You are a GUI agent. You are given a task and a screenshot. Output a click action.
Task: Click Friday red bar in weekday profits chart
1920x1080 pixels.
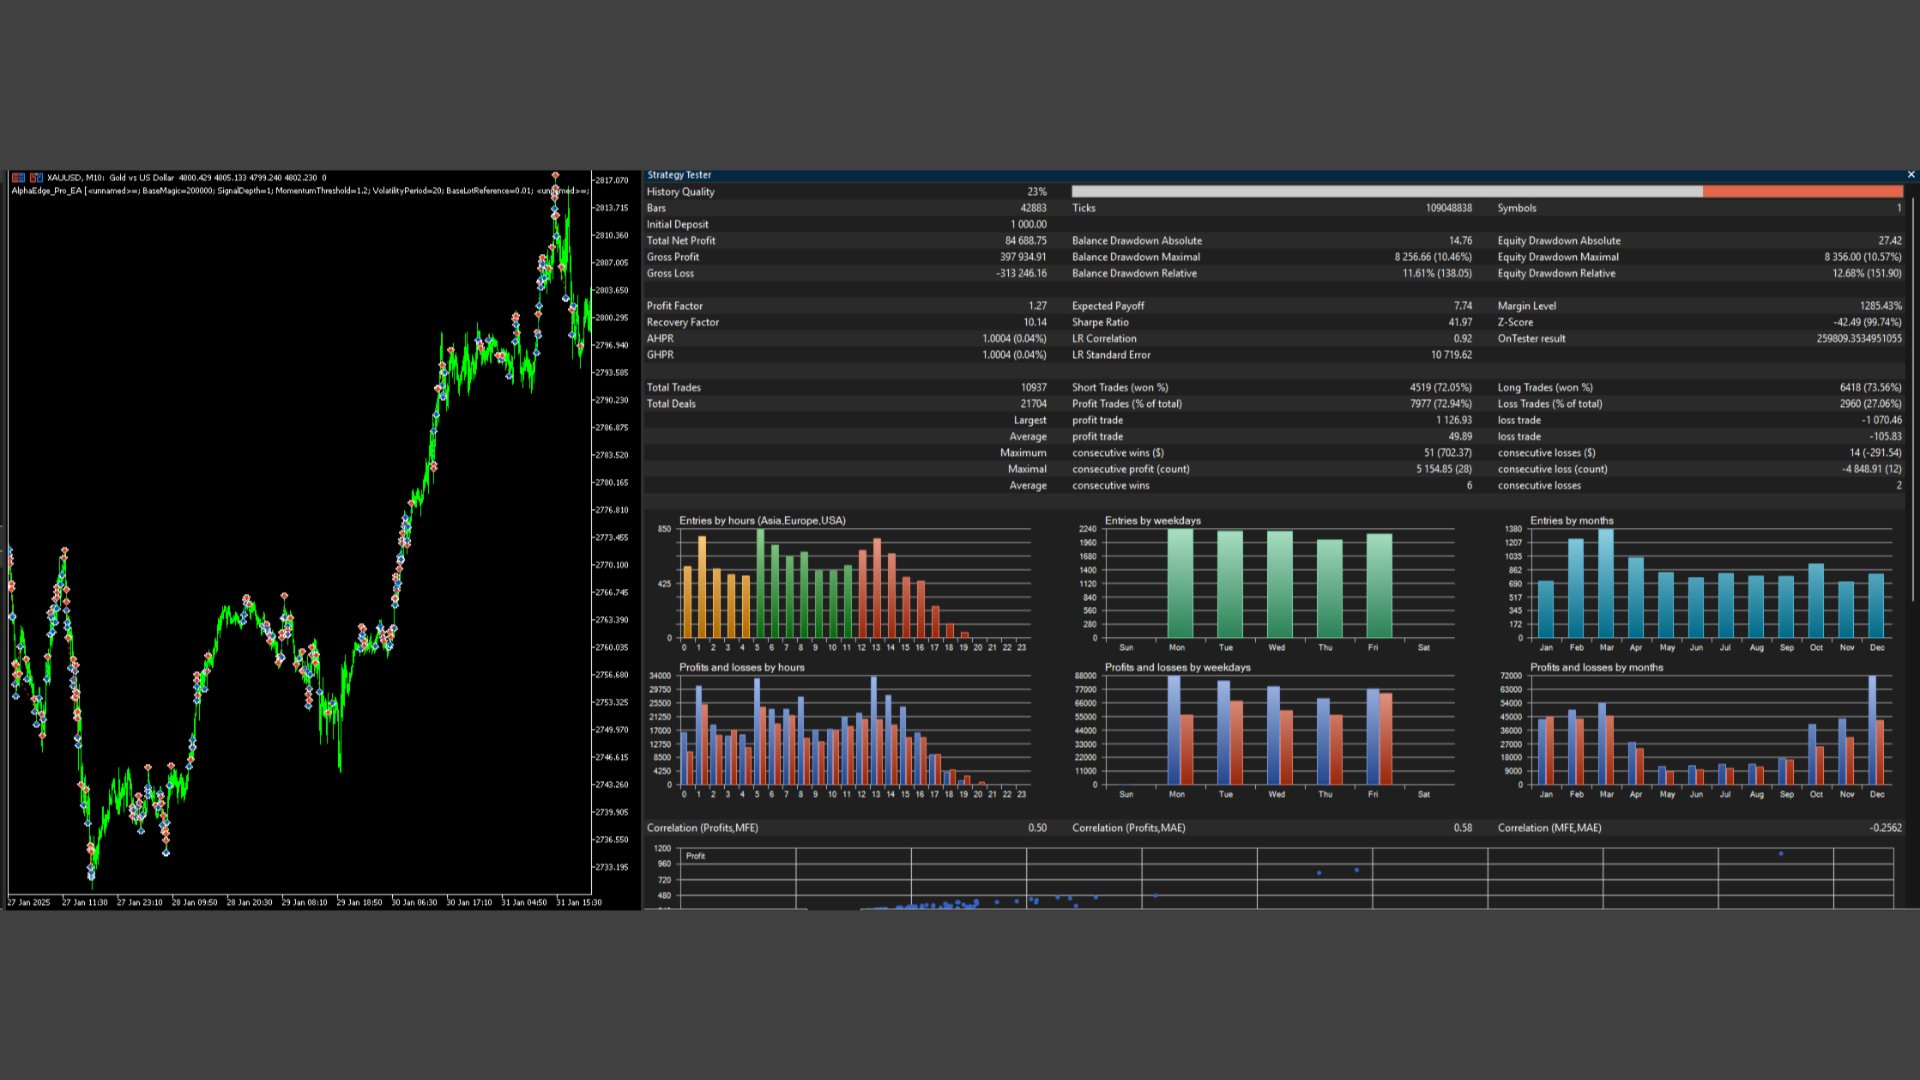coord(1386,739)
